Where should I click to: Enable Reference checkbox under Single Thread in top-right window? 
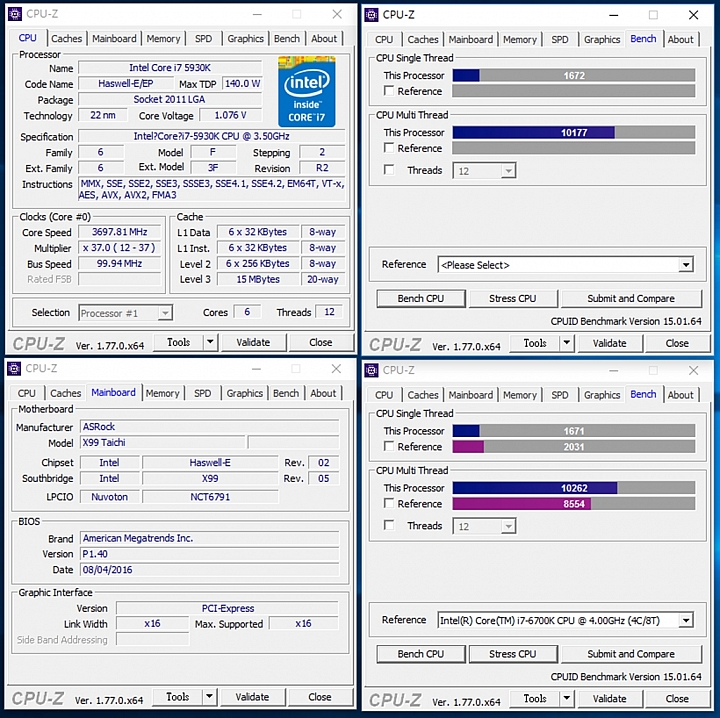pyautogui.click(x=389, y=91)
